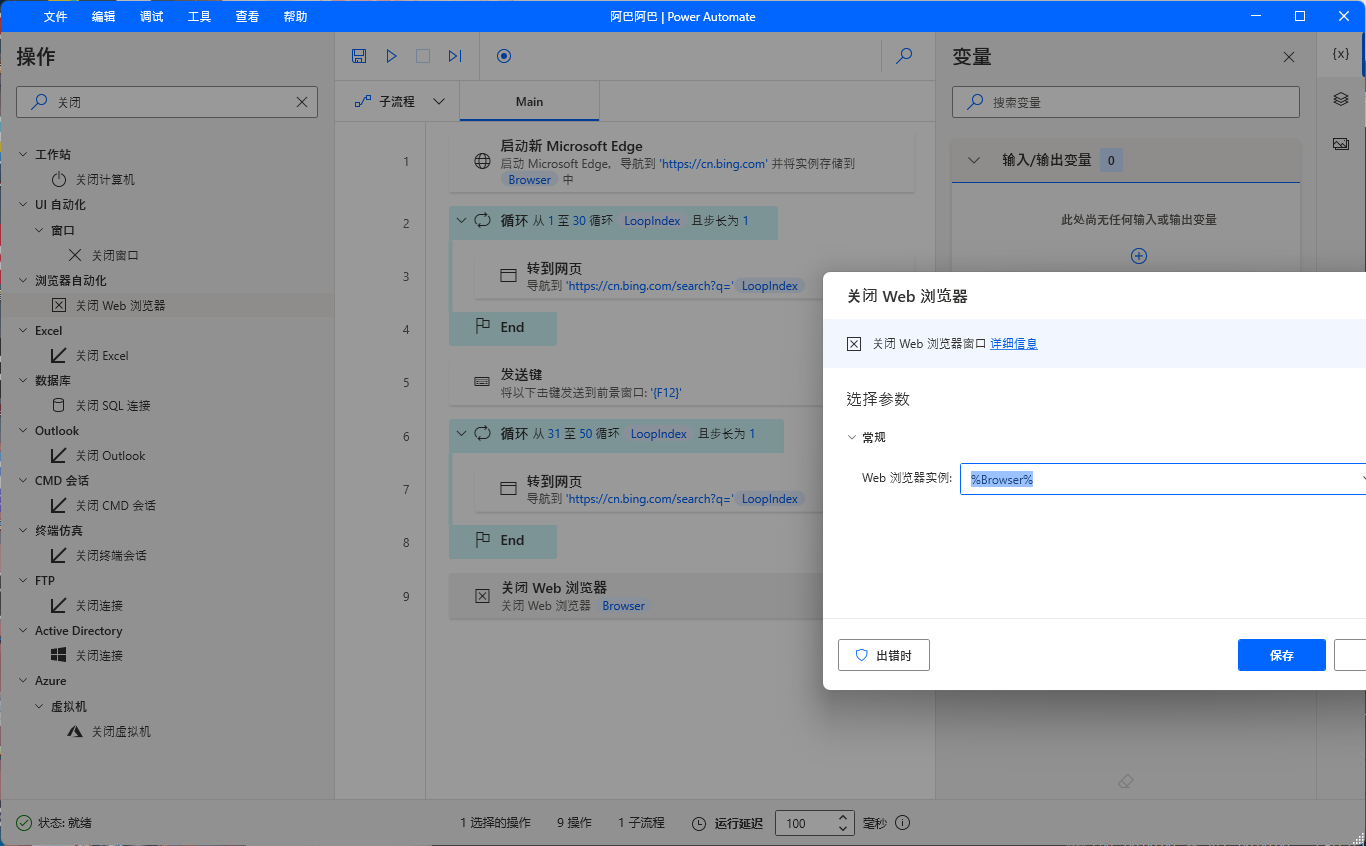
Task: Start the recorder circle icon
Action: click(x=504, y=56)
